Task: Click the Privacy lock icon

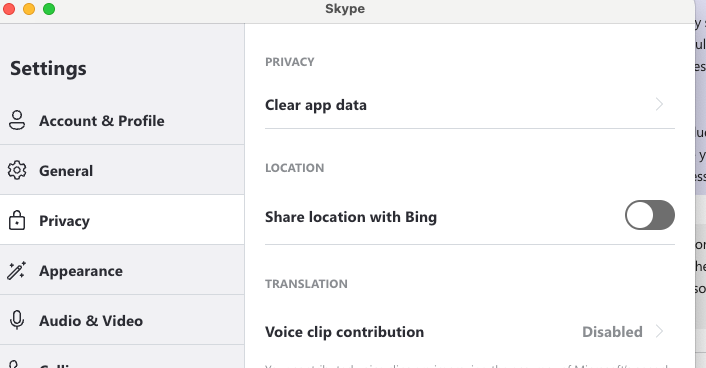Action: 17,220
